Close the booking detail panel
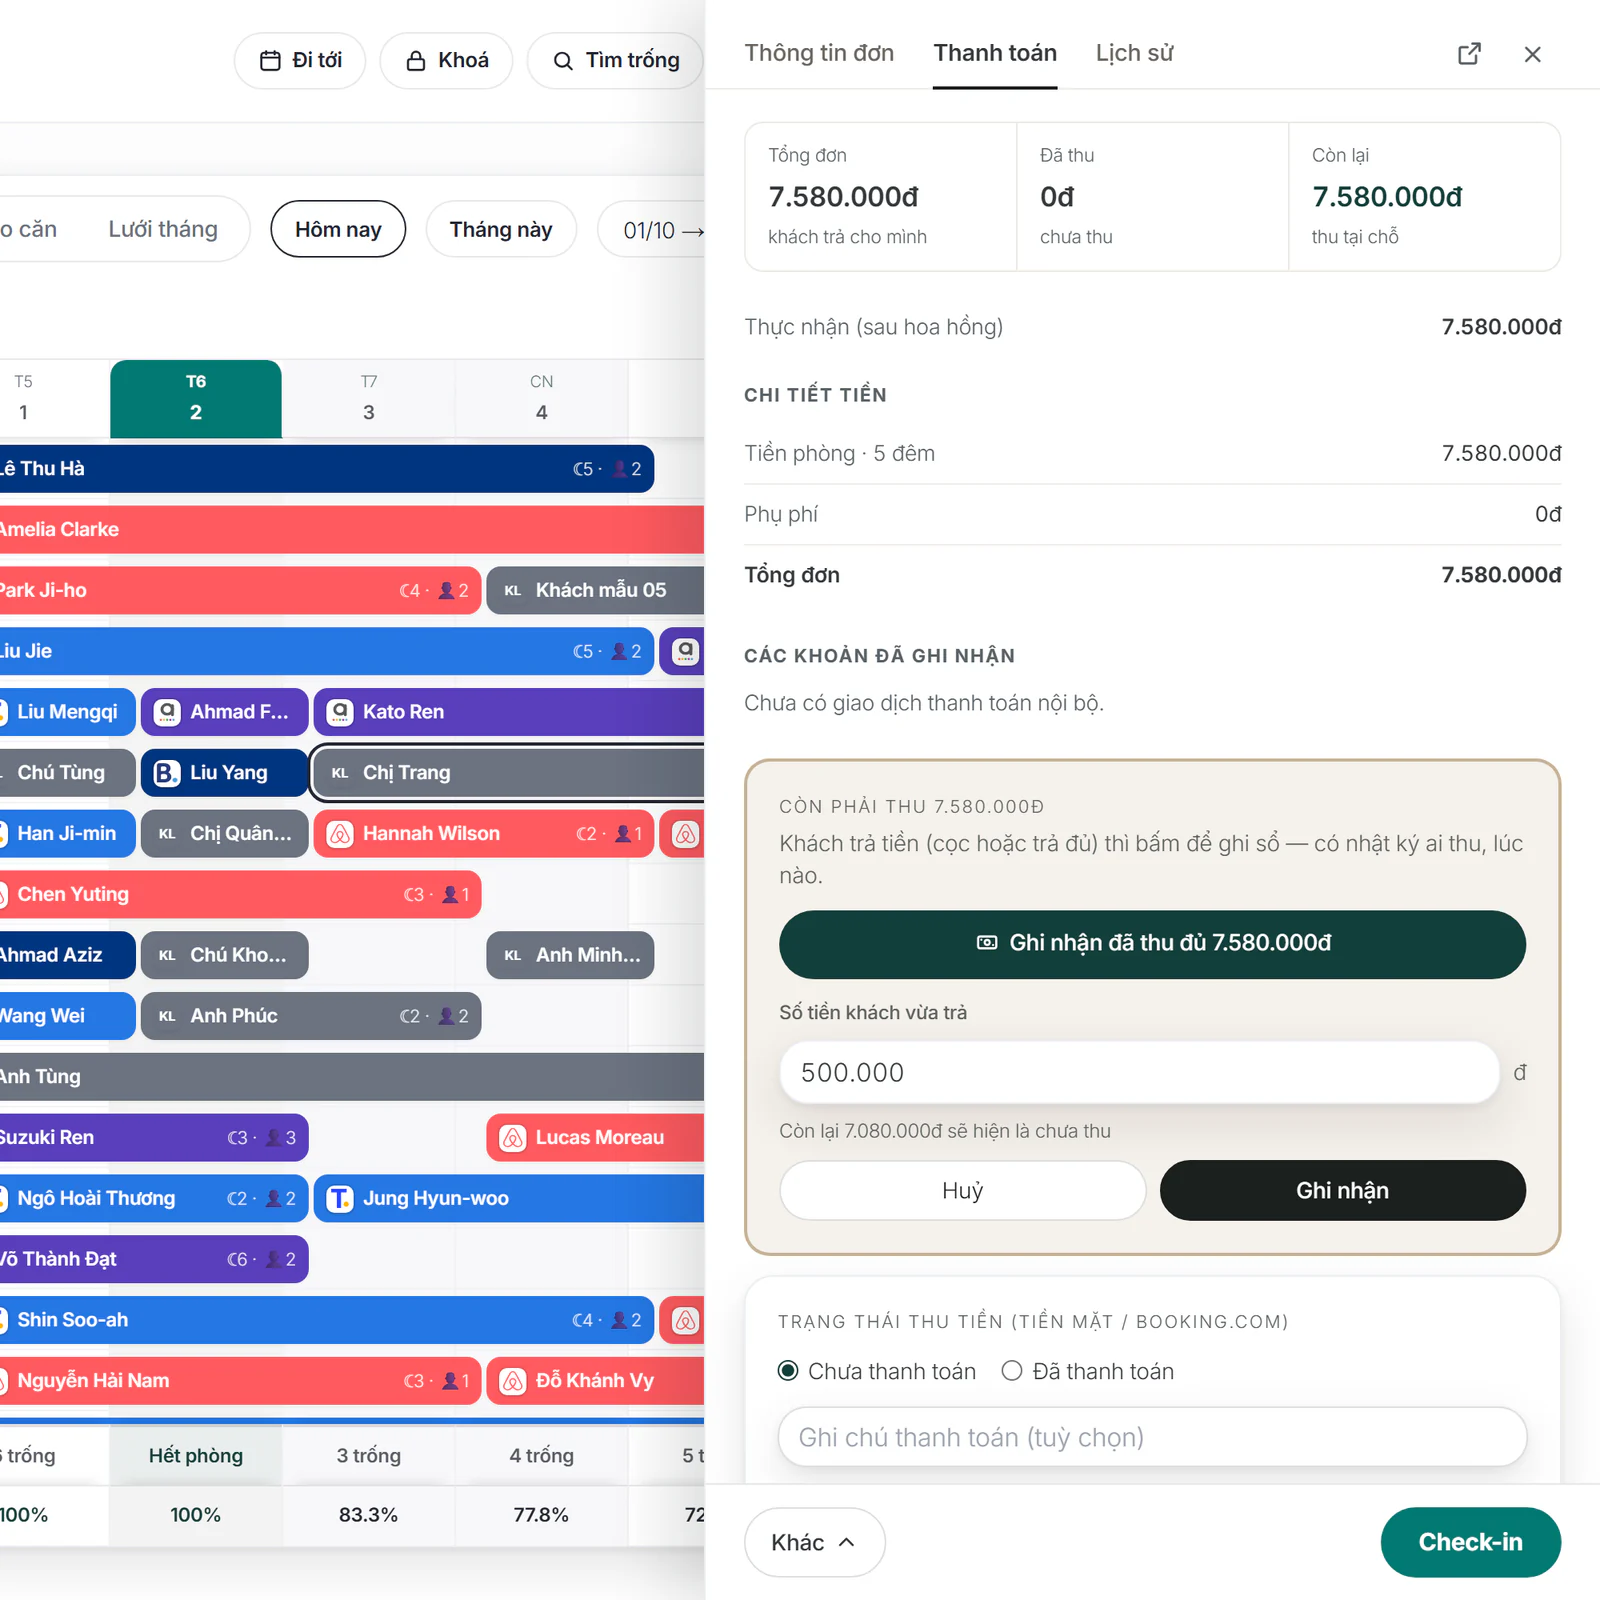The image size is (1600, 1600). click(1532, 54)
